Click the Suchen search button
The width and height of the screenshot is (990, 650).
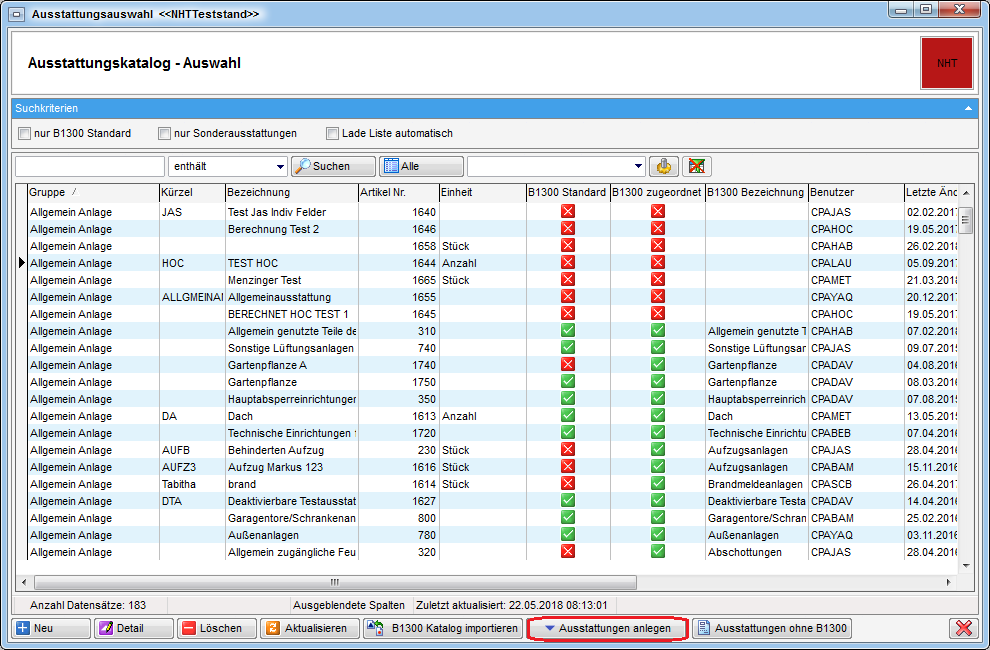(x=333, y=166)
